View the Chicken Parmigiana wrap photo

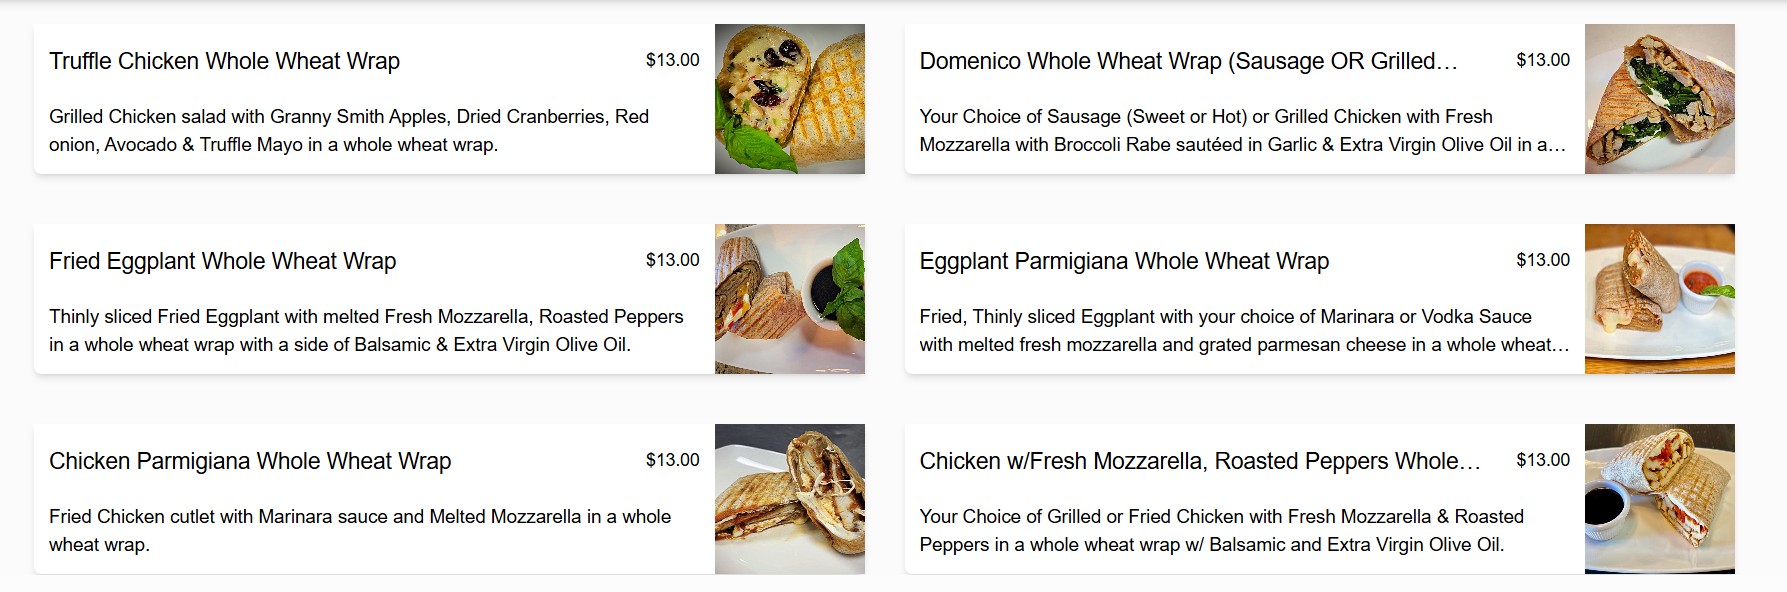pyautogui.click(x=789, y=498)
